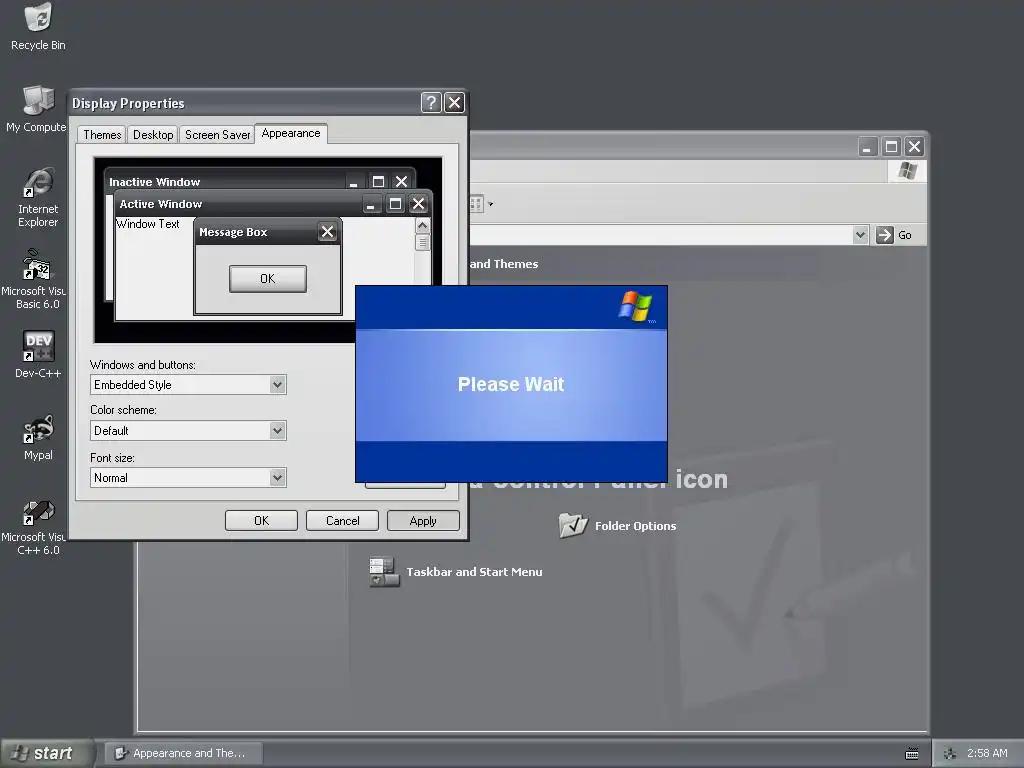This screenshot has height=768, width=1024.
Task: Close the Display Properties dialog
Action: (454, 103)
